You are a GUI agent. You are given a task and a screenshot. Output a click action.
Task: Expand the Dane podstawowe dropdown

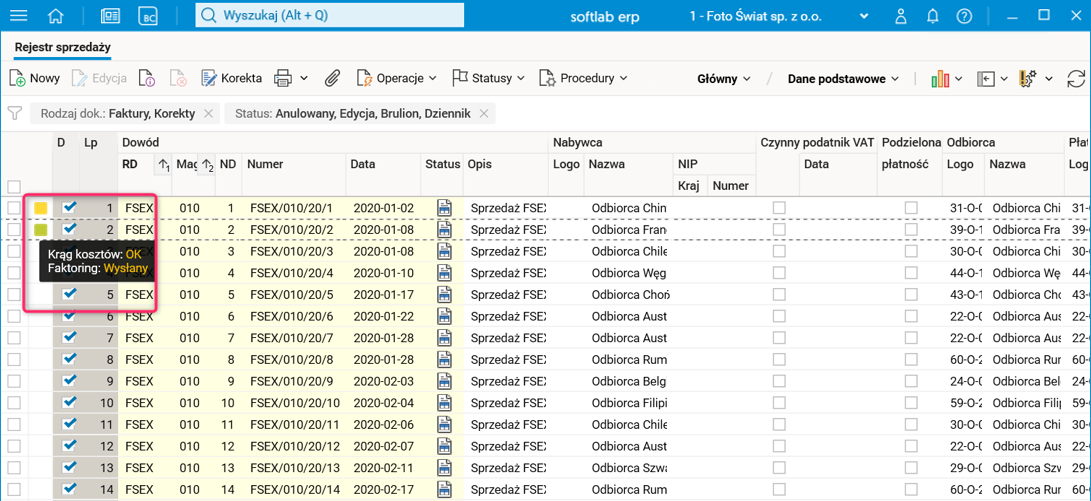pos(843,79)
